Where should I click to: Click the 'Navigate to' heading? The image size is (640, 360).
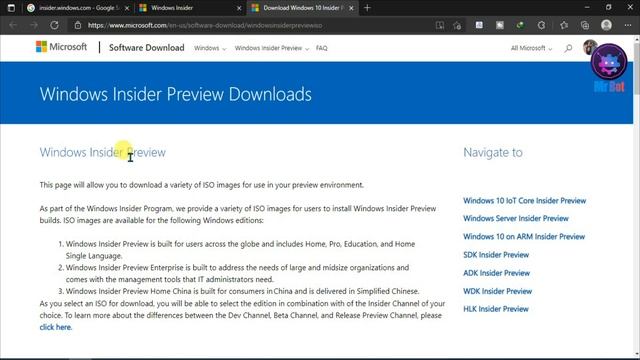pyautogui.click(x=493, y=152)
